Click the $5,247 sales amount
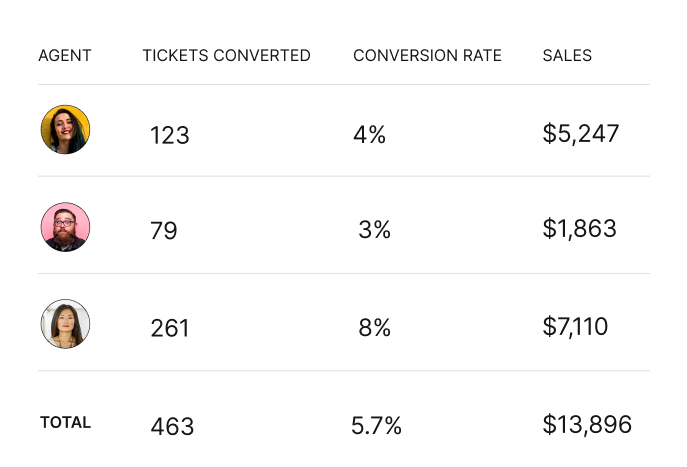 (x=581, y=134)
